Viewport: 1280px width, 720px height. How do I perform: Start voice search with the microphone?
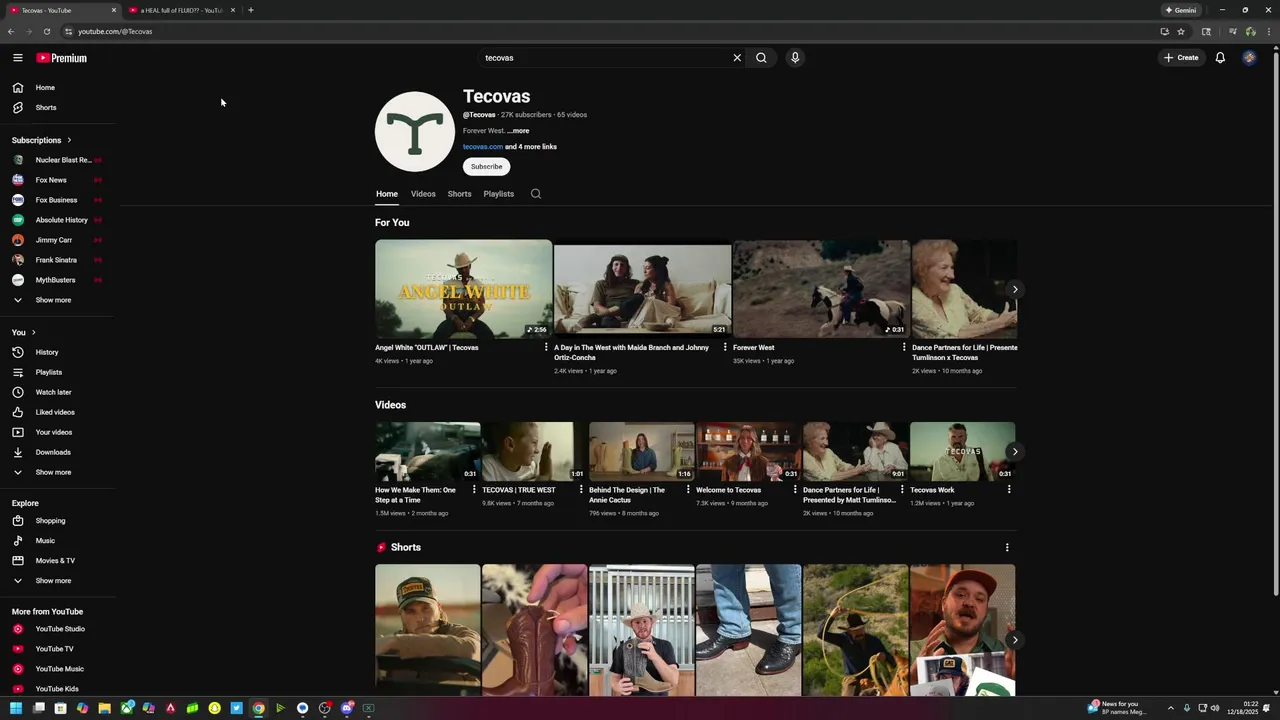click(x=795, y=58)
